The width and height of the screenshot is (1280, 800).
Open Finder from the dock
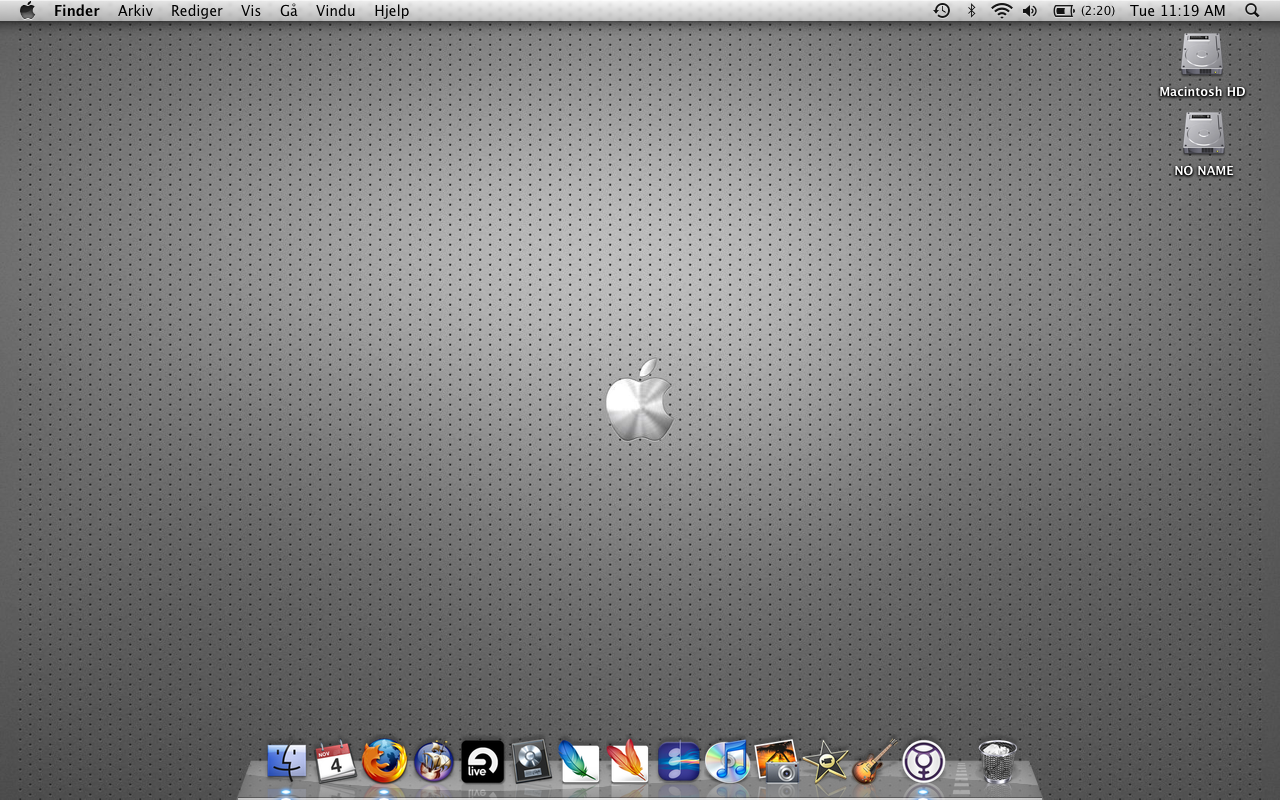pyautogui.click(x=287, y=762)
